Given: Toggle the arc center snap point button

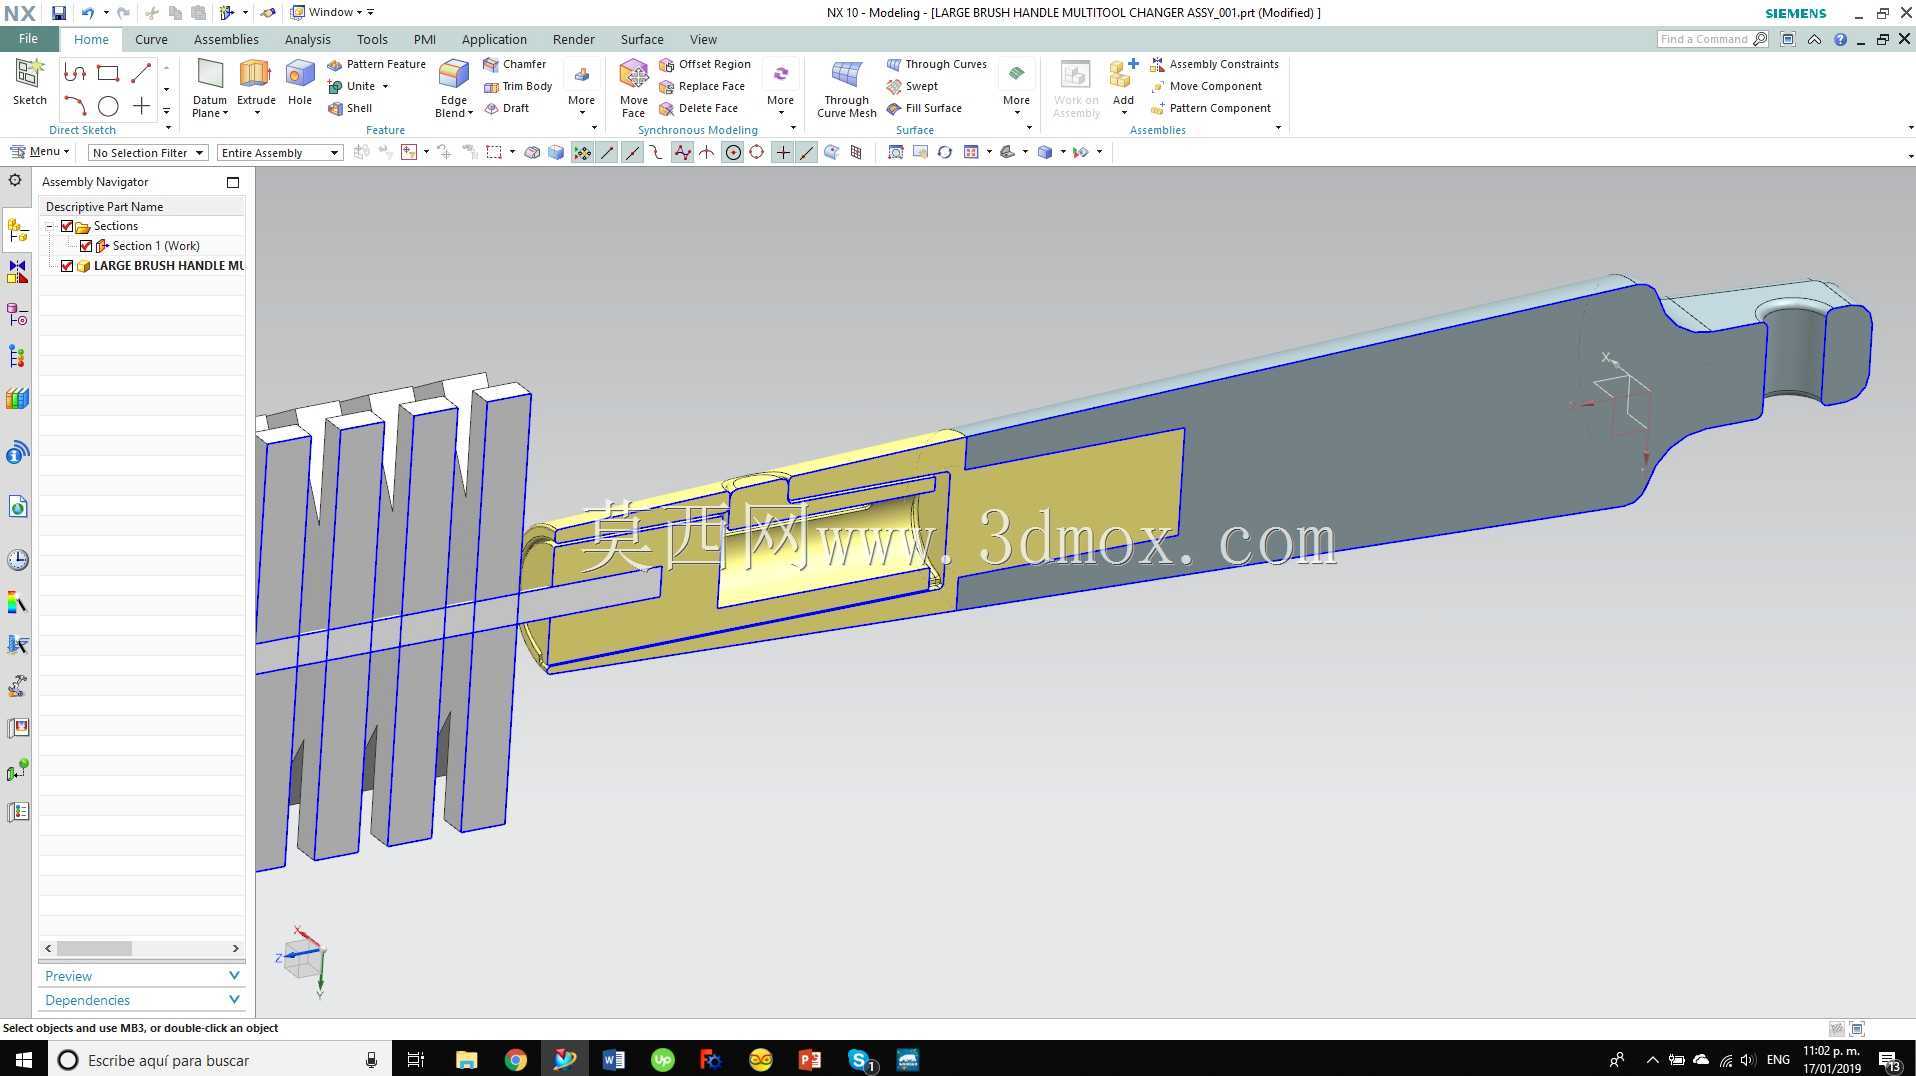Looking at the screenshot, I should (733, 152).
